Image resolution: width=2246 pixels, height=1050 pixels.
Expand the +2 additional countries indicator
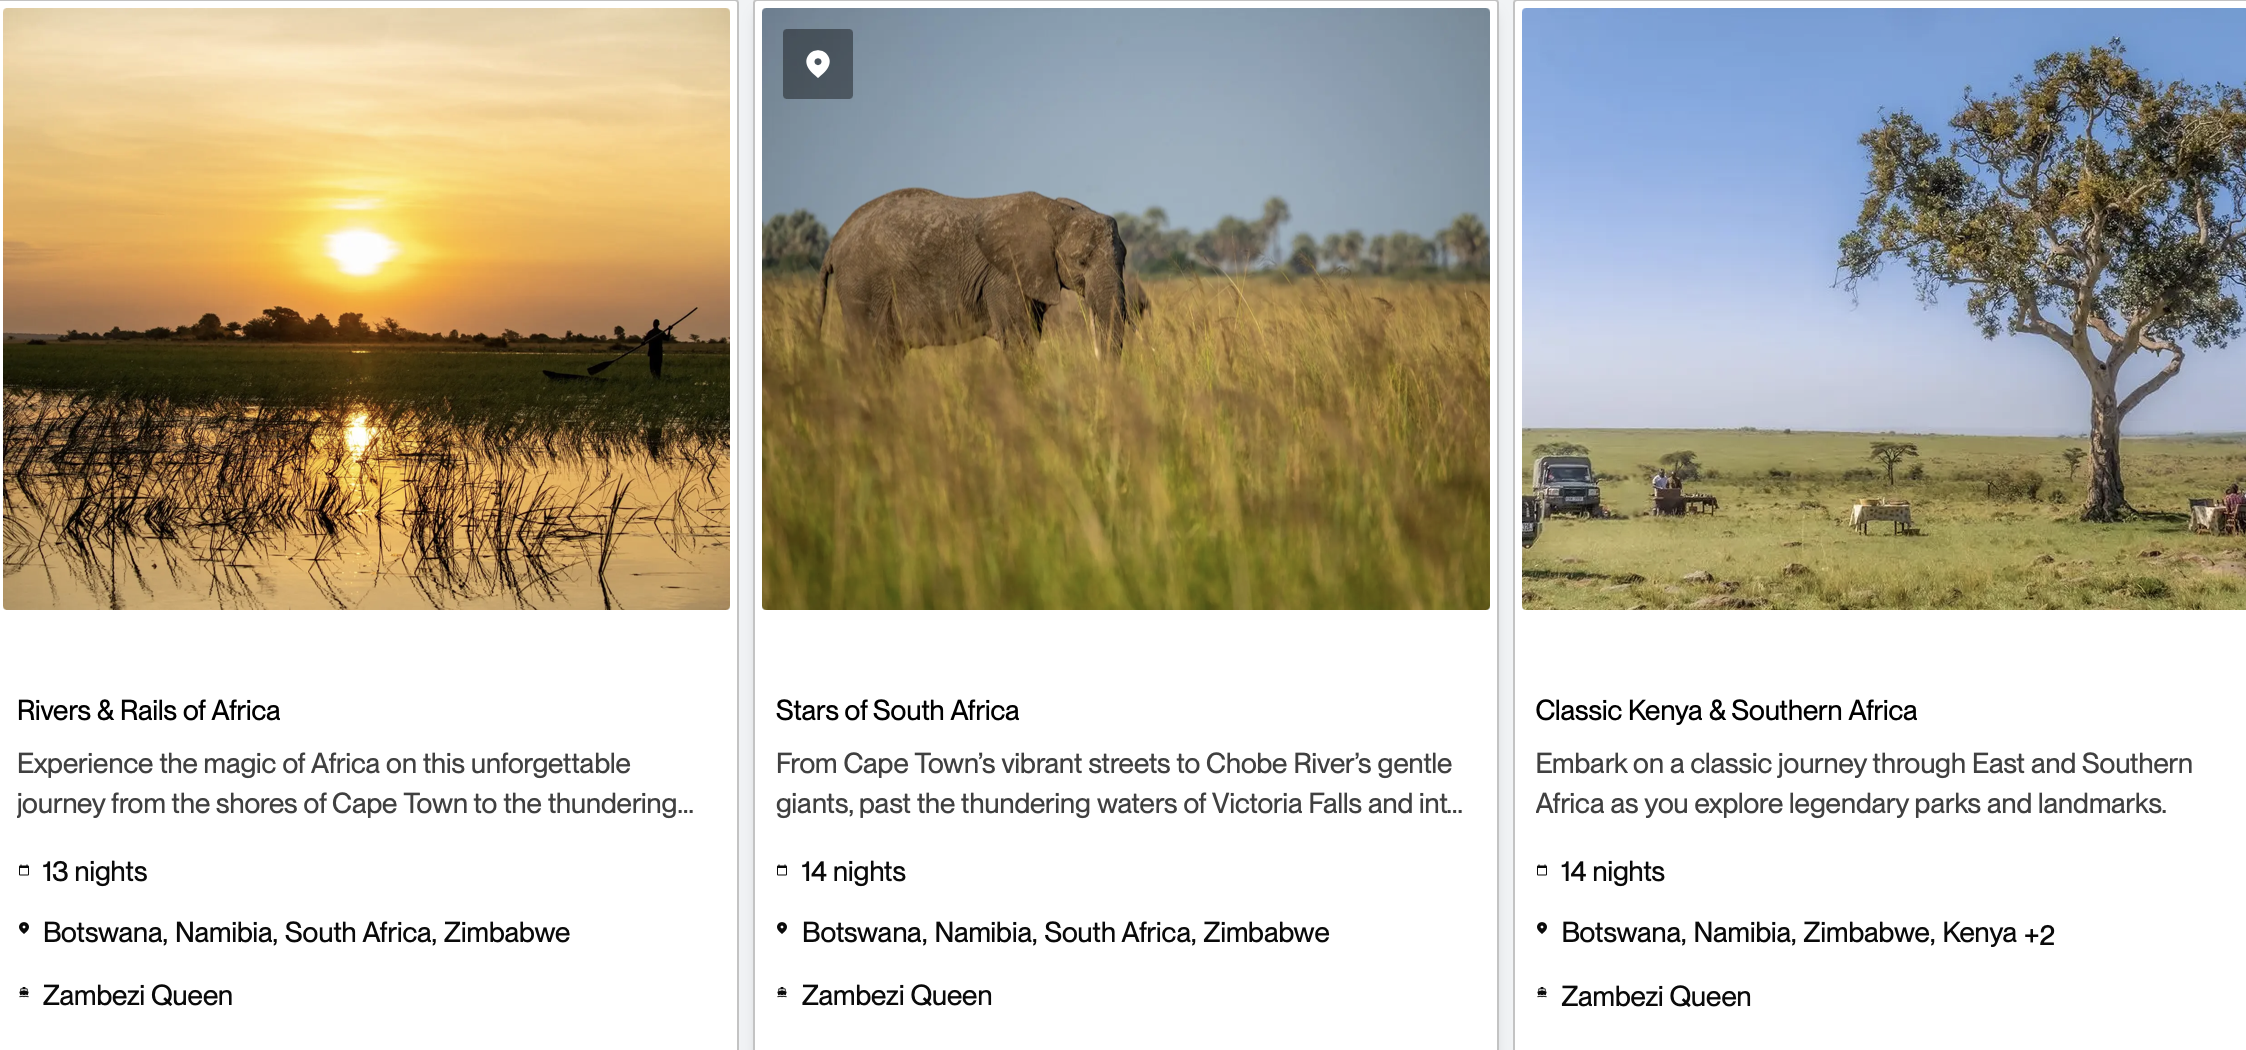pyautogui.click(x=2039, y=934)
